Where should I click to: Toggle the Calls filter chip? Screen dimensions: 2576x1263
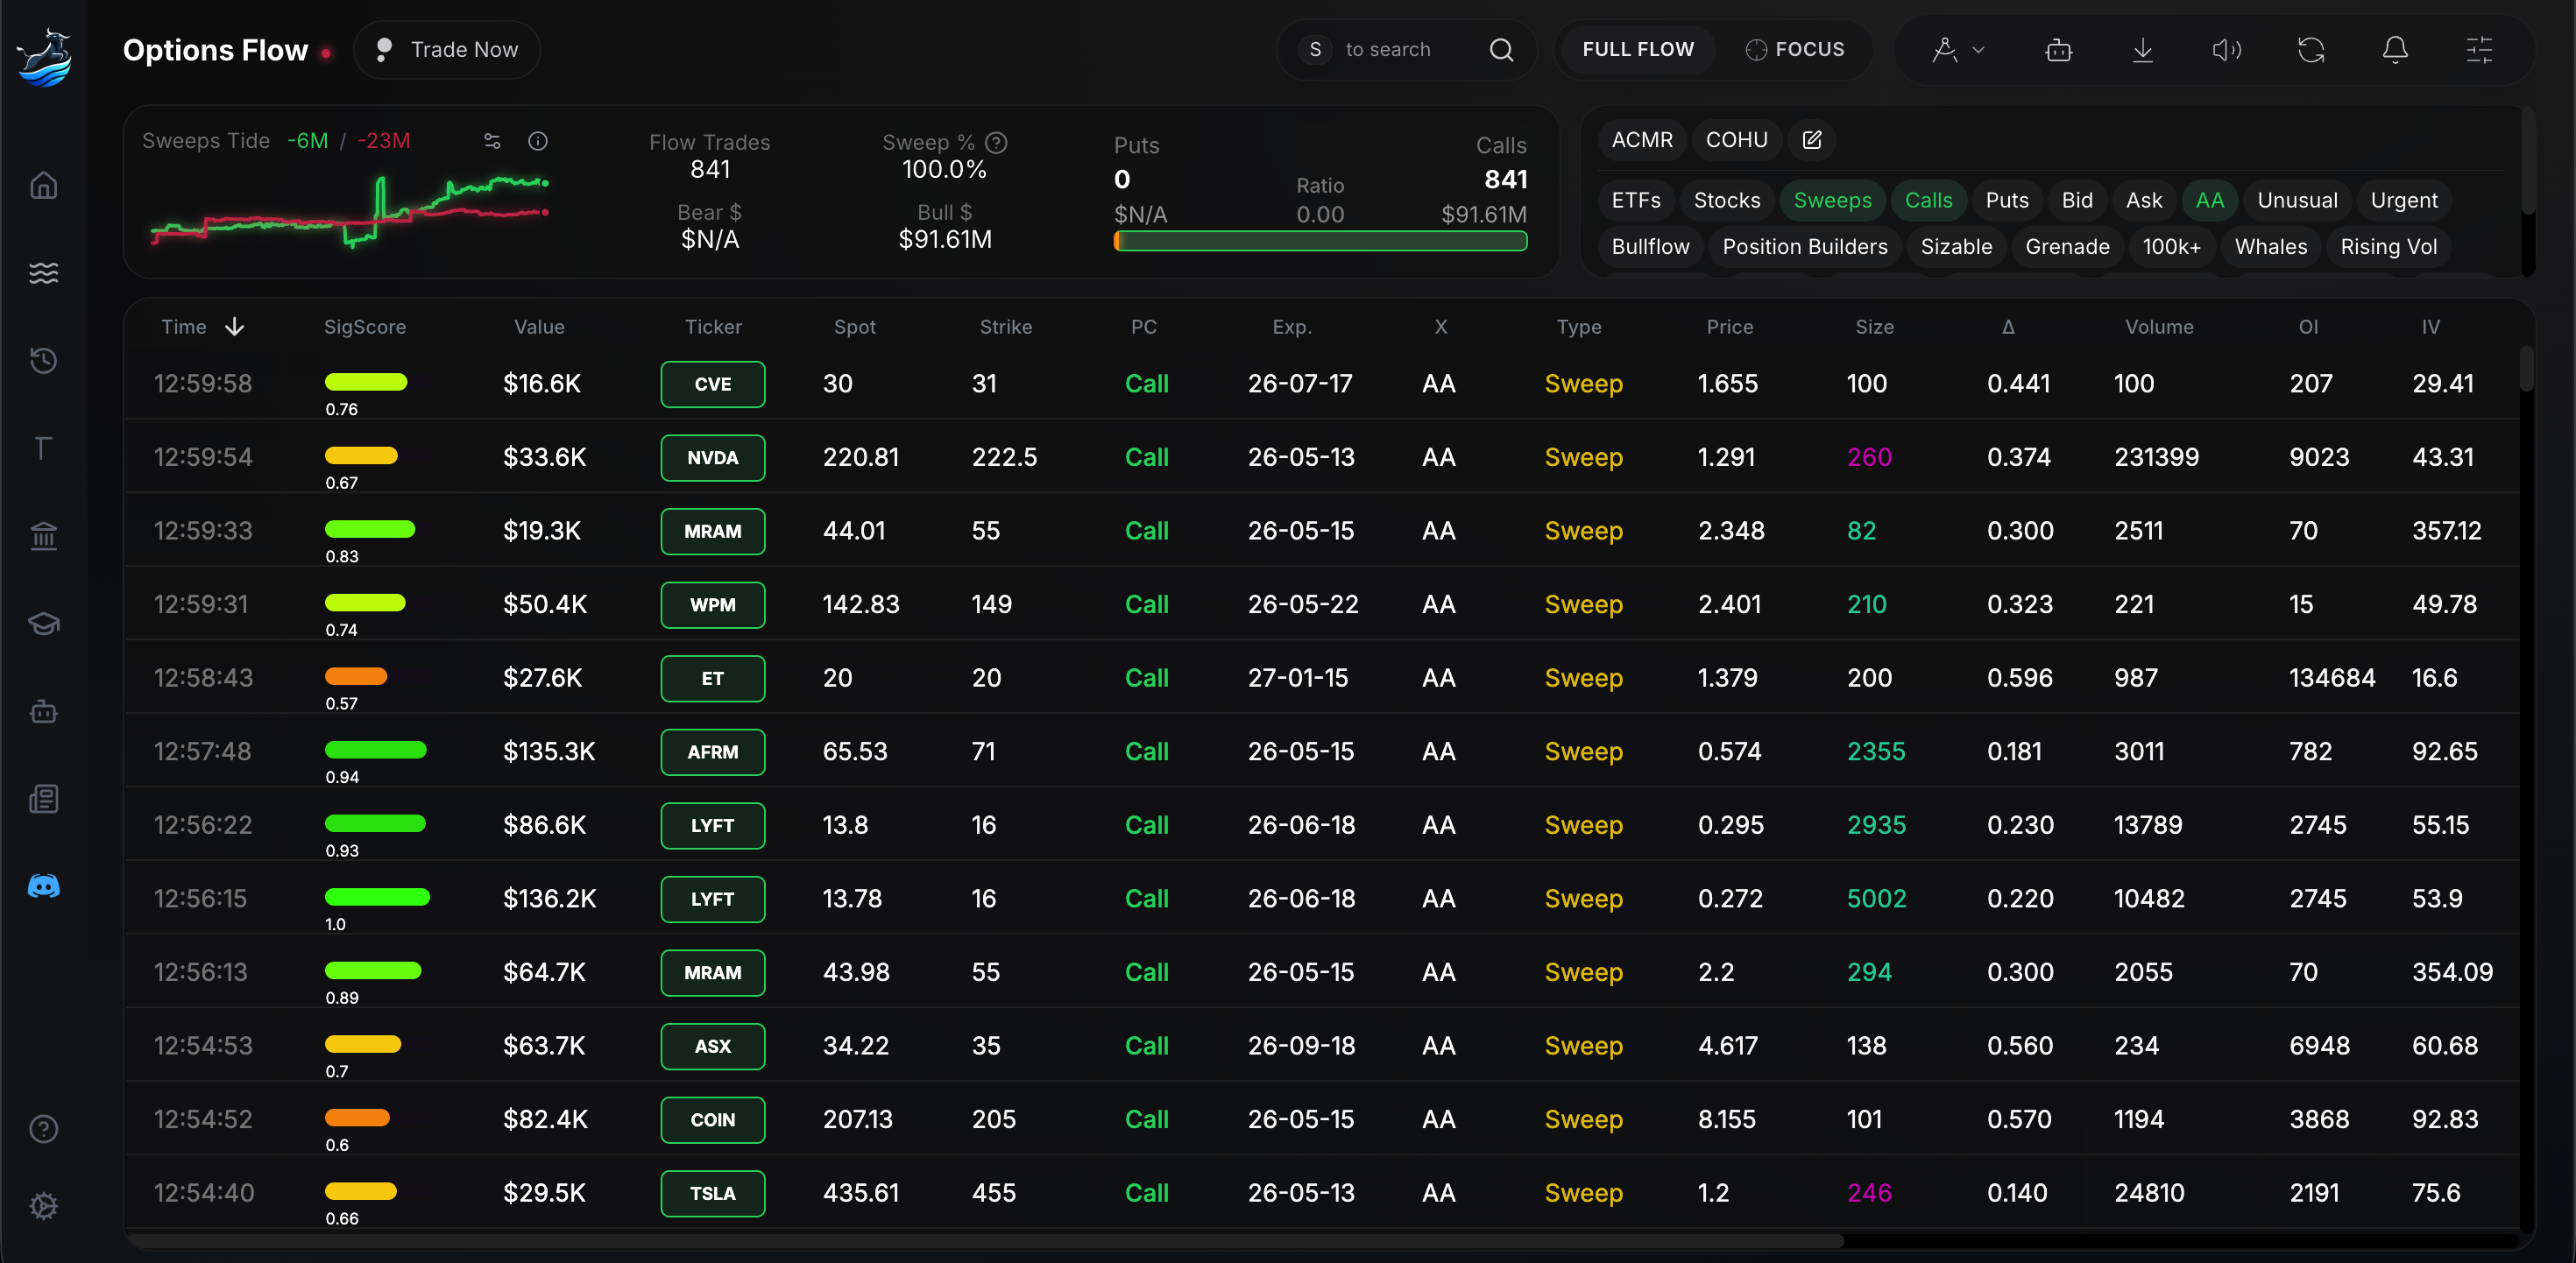pyautogui.click(x=1928, y=200)
